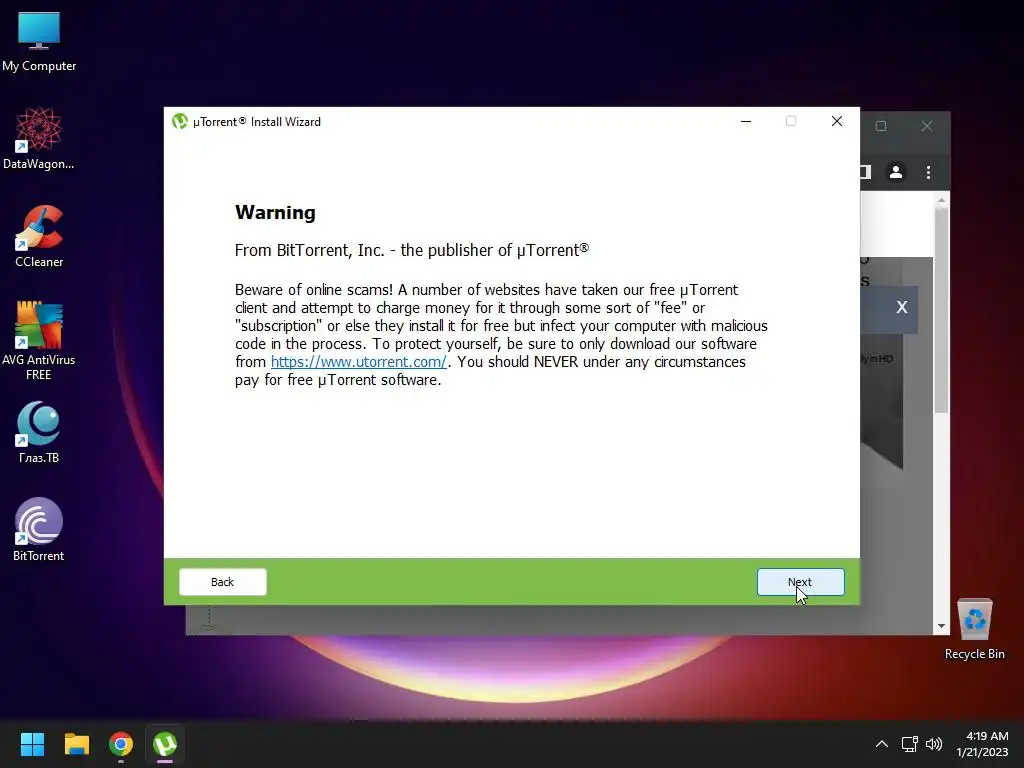
Task: Open the My Computer desktop icon
Action: pyautogui.click(x=39, y=42)
